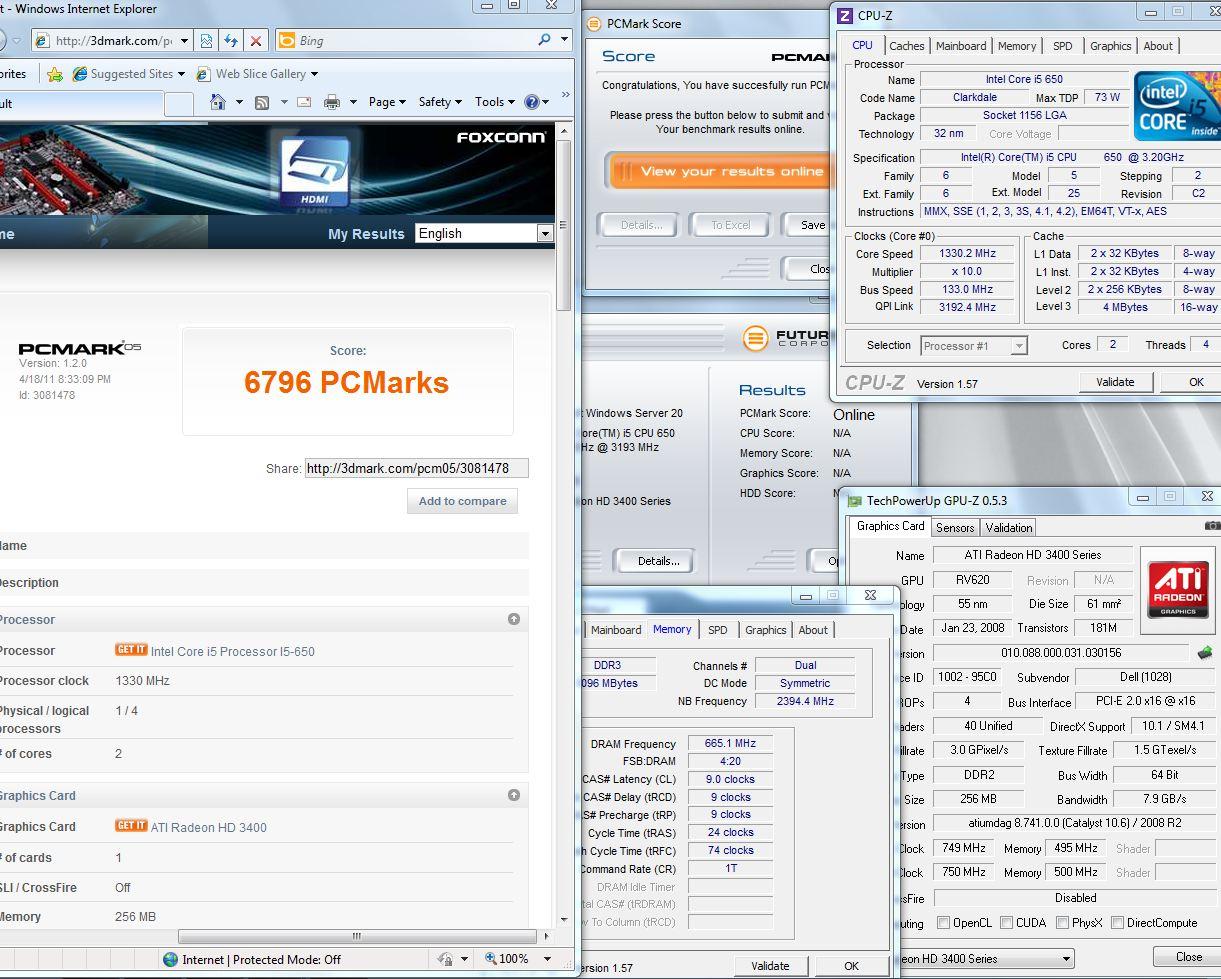Switch to the Validation tab in GPU-Z
The image size is (1221, 979).
tap(1009, 528)
